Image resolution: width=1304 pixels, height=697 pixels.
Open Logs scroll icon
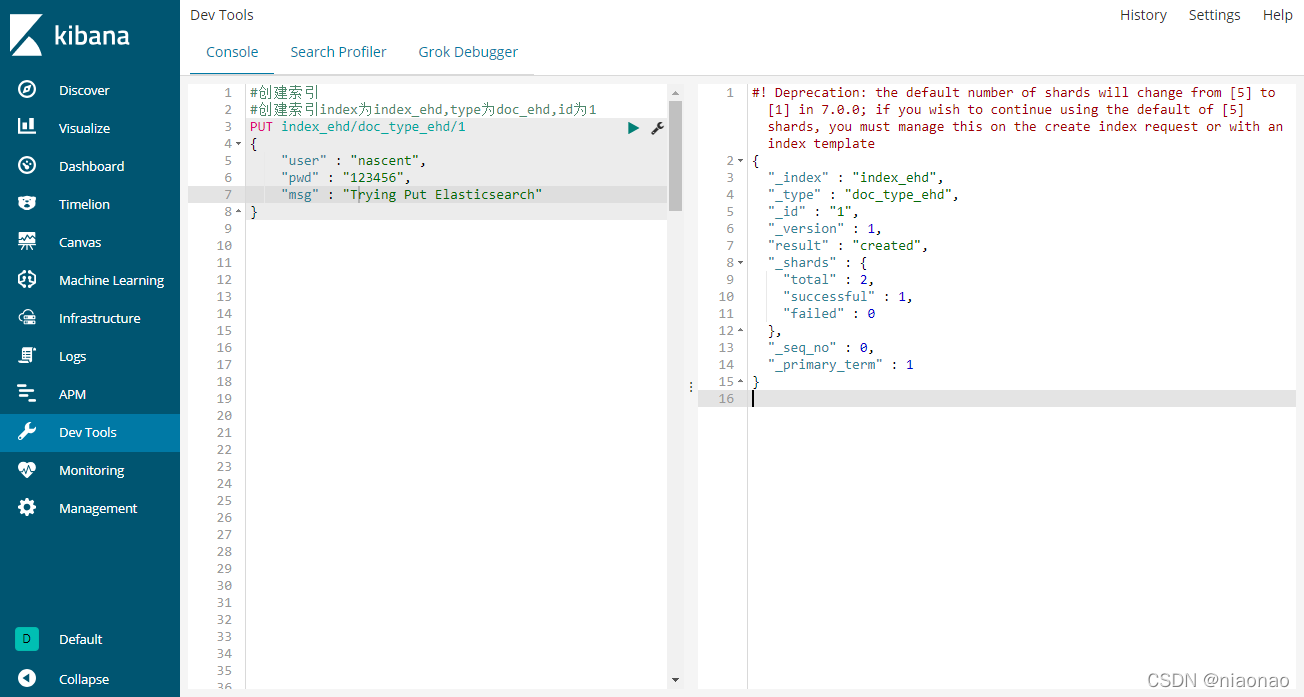[27, 355]
